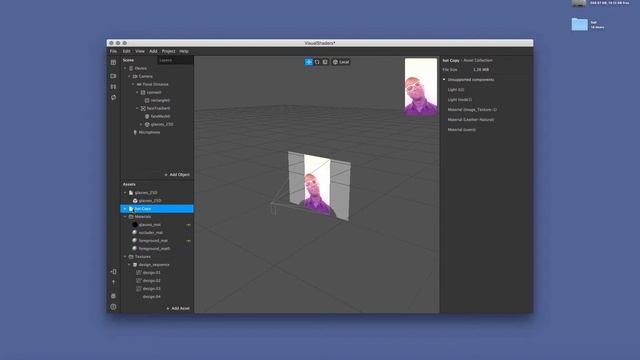Collapse the Textures folder in Assets
Screen dimensions: 640x360
pyautogui.click(x=125, y=257)
